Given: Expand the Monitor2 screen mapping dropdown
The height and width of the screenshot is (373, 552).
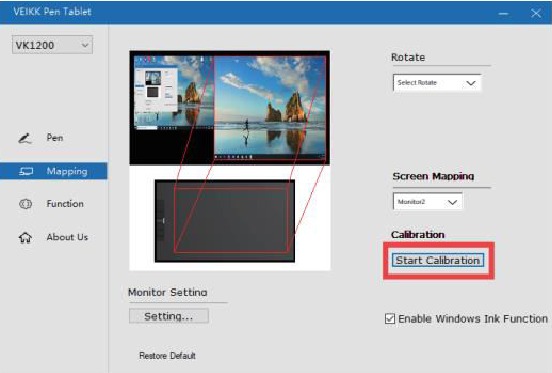Looking at the screenshot, I should pyautogui.click(x=427, y=202).
